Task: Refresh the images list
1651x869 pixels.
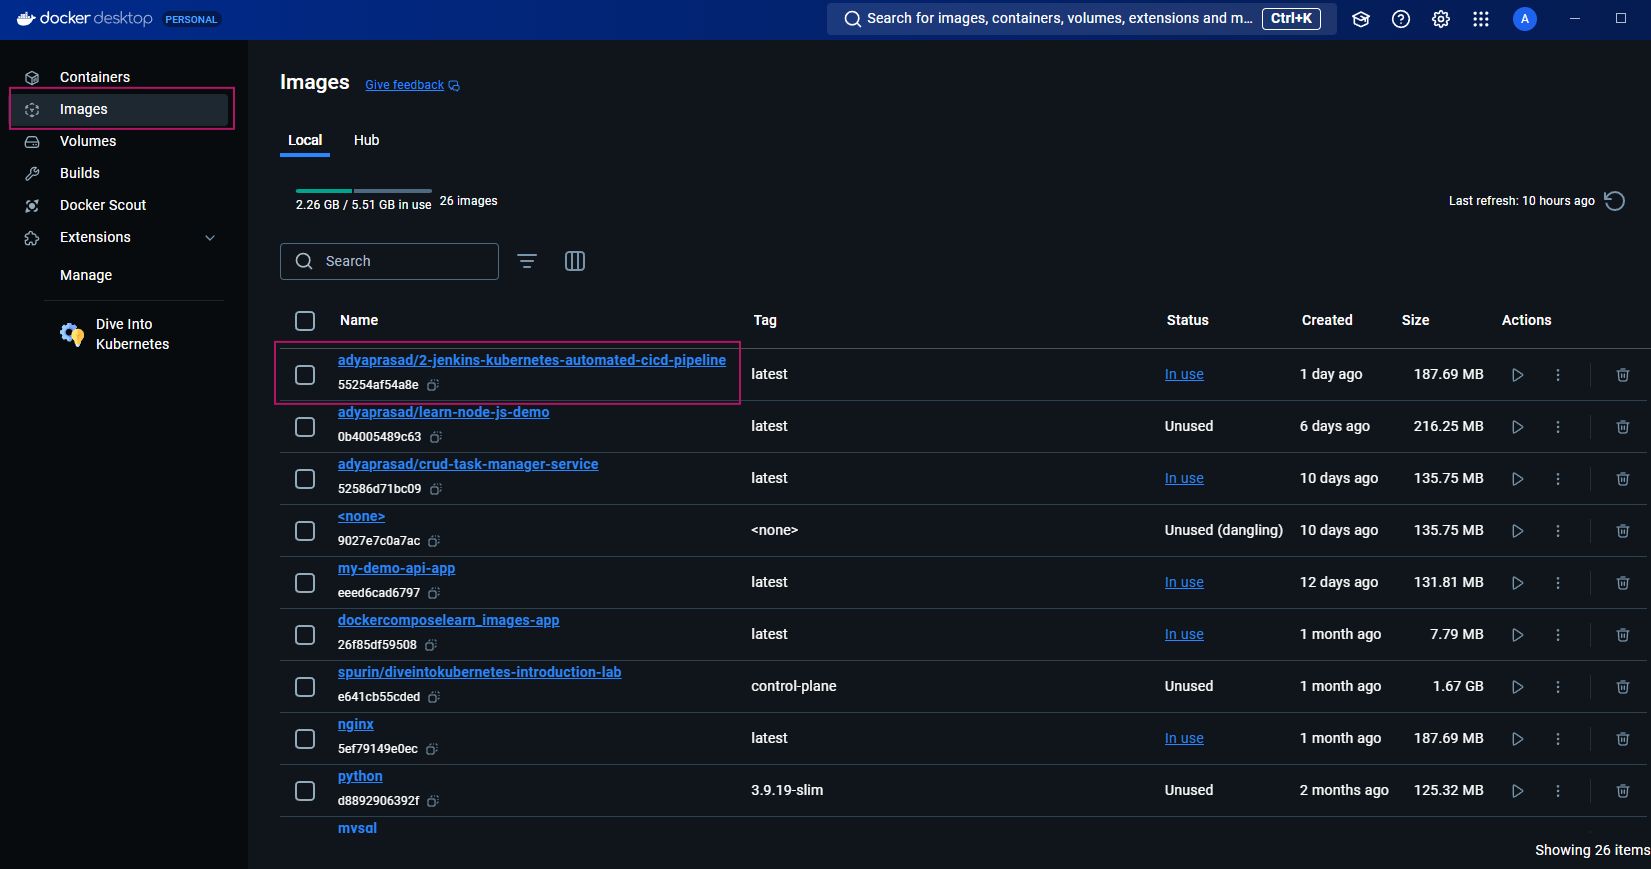Action: point(1615,201)
